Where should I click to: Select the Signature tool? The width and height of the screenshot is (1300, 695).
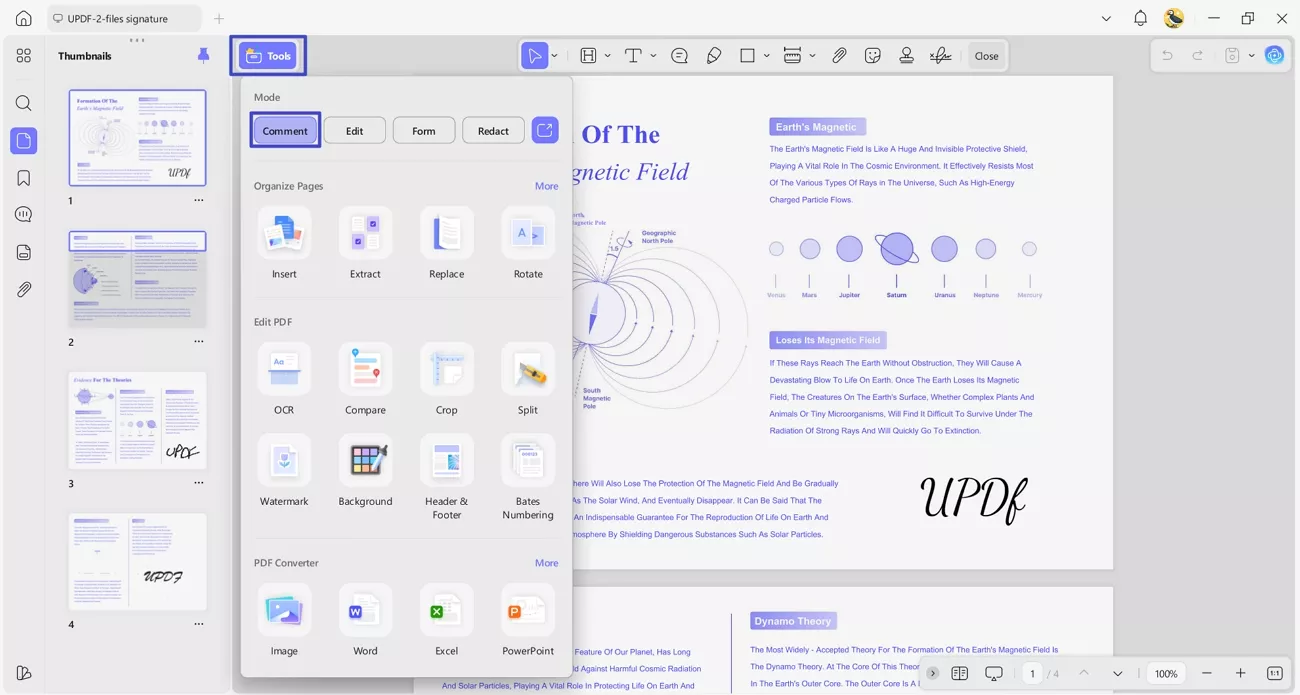pos(940,55)
